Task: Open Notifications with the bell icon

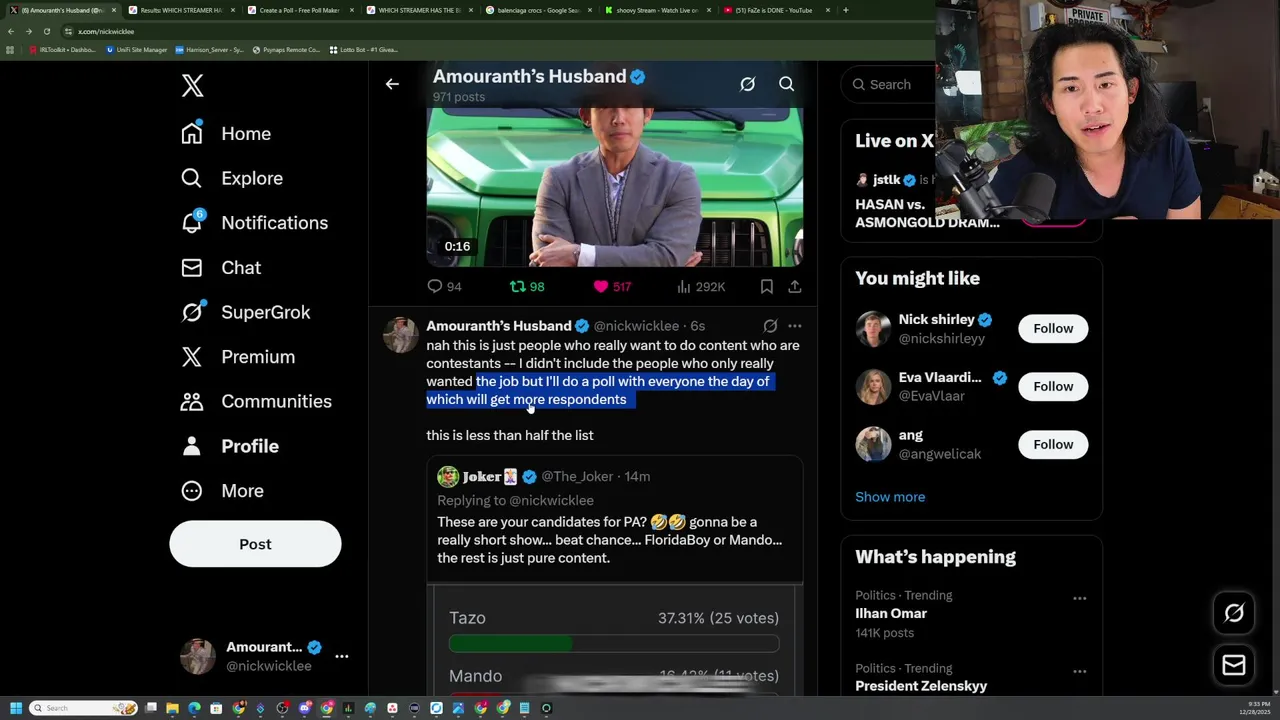Action: [254, 223]
